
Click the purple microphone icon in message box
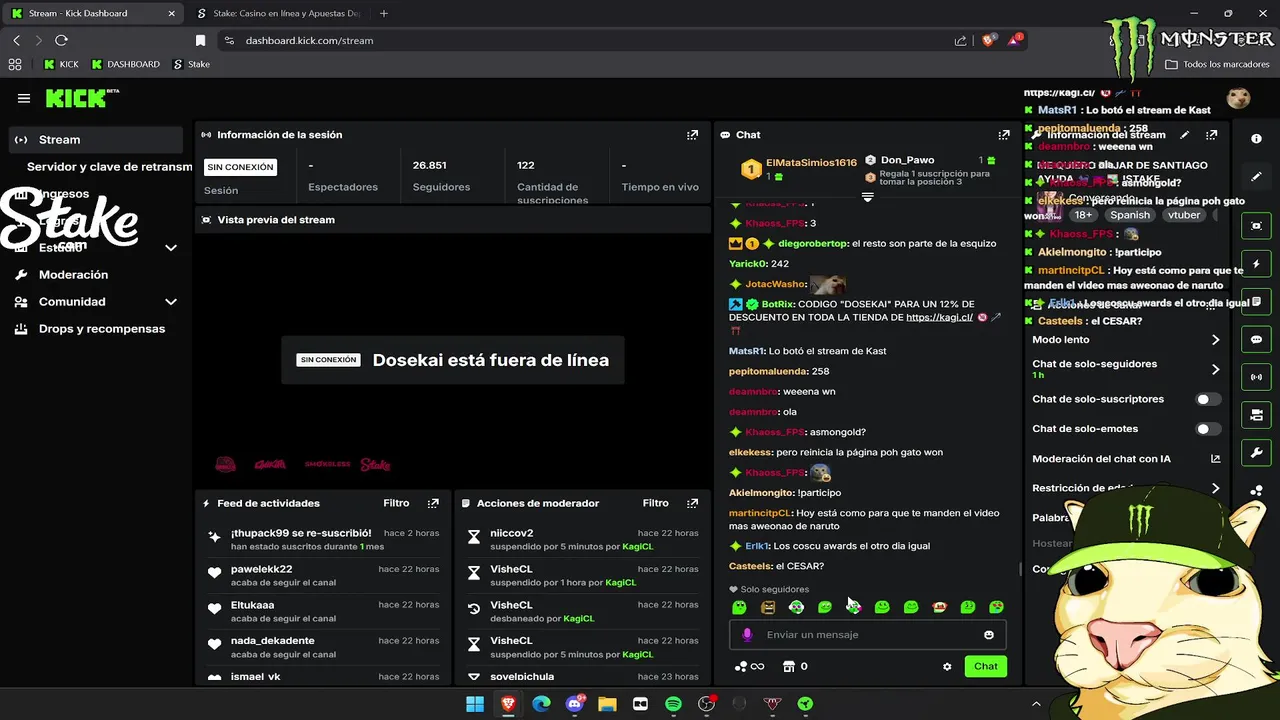coord(747,634)
